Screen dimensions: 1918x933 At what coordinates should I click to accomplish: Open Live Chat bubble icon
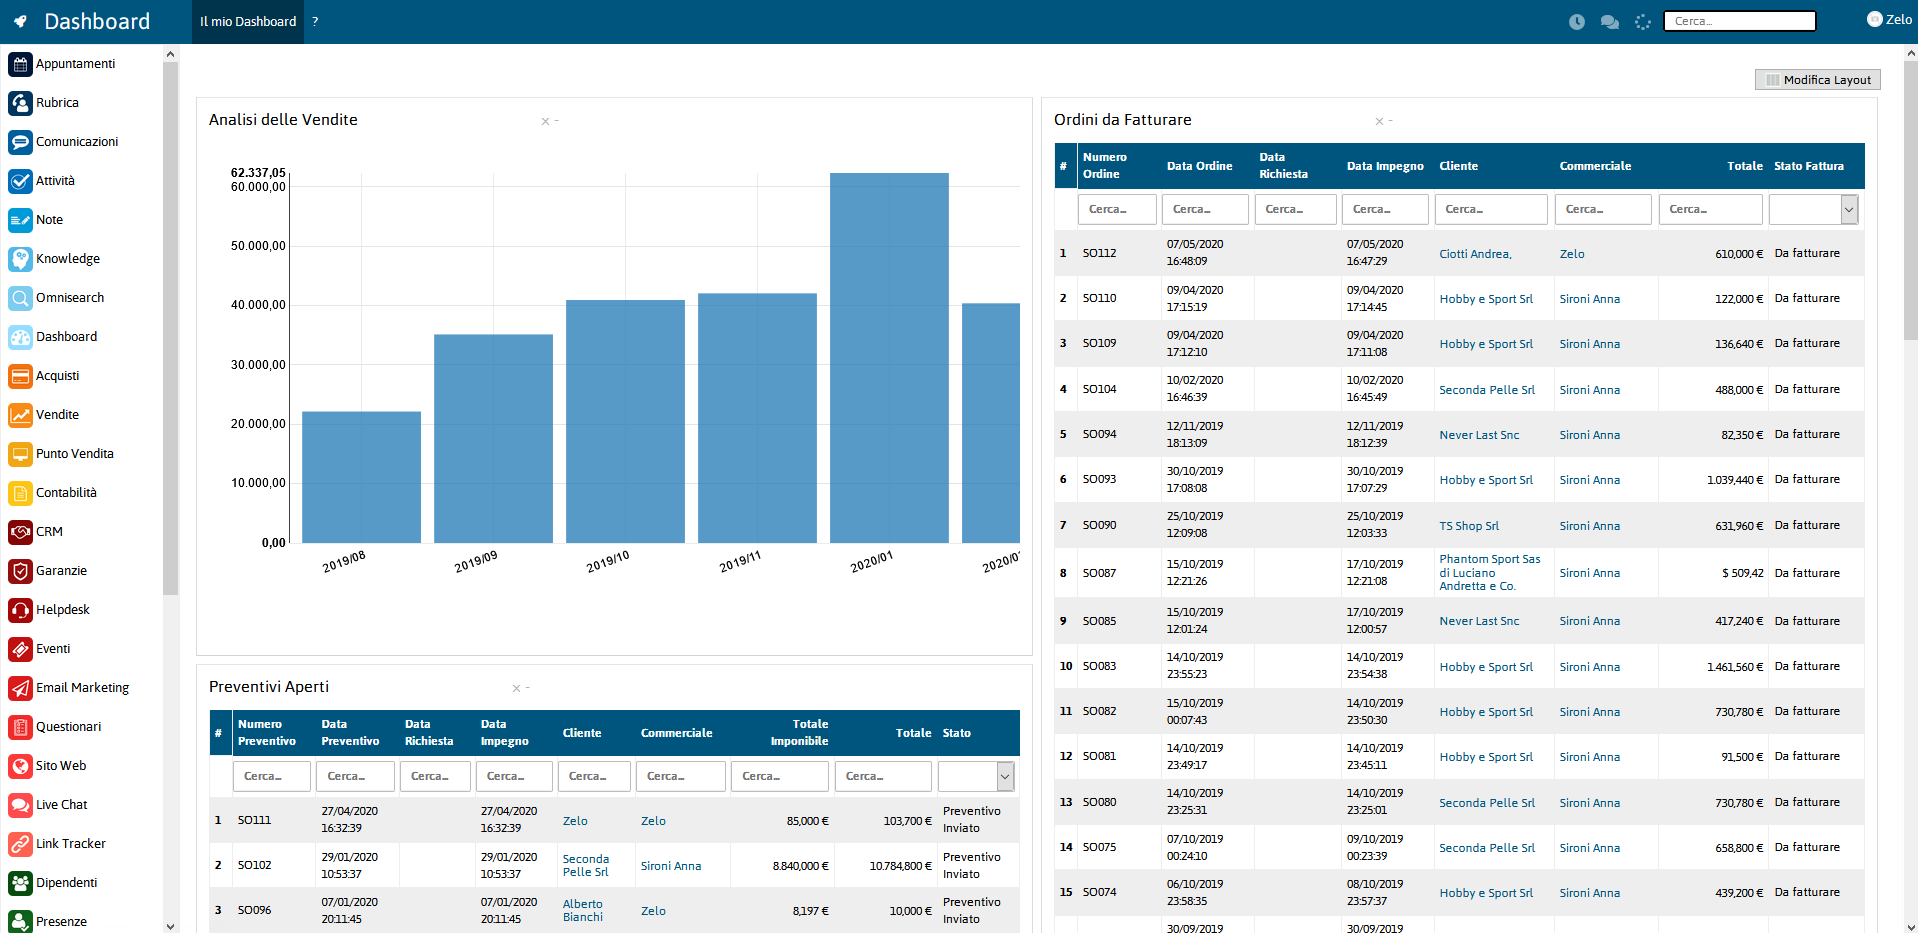[x=20, y=805]
